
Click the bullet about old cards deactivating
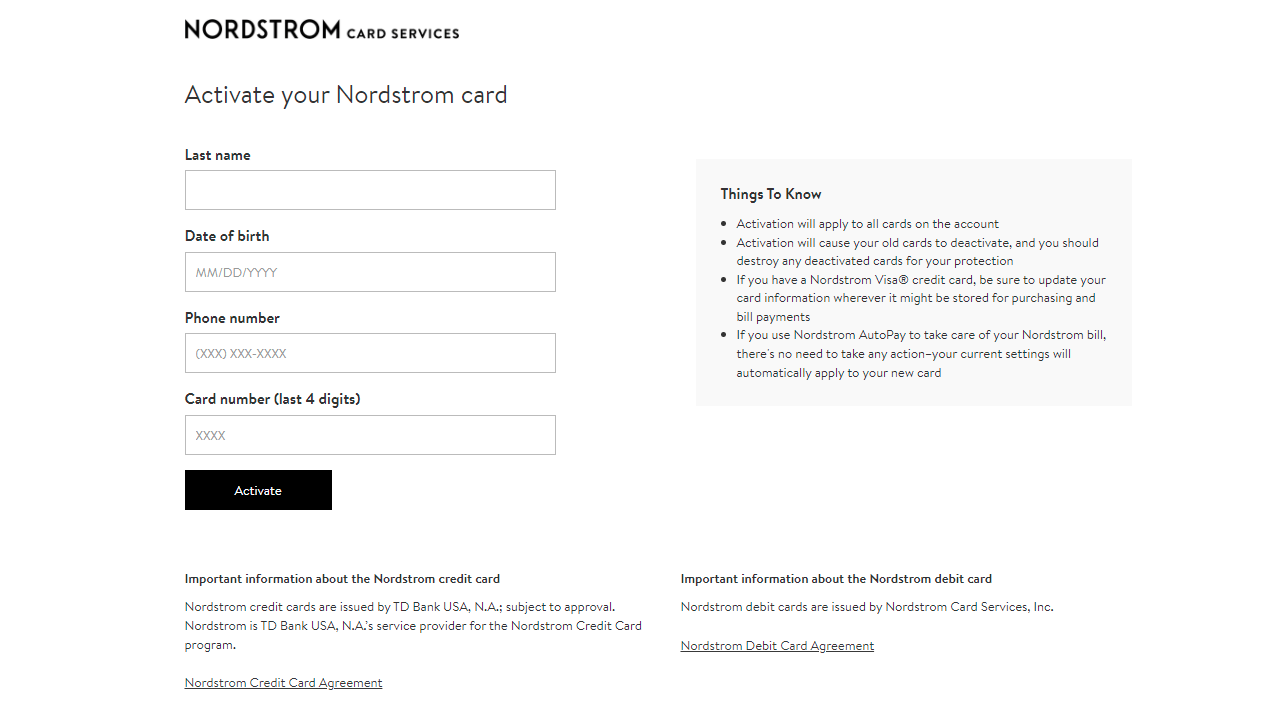(x=917, y=251)
